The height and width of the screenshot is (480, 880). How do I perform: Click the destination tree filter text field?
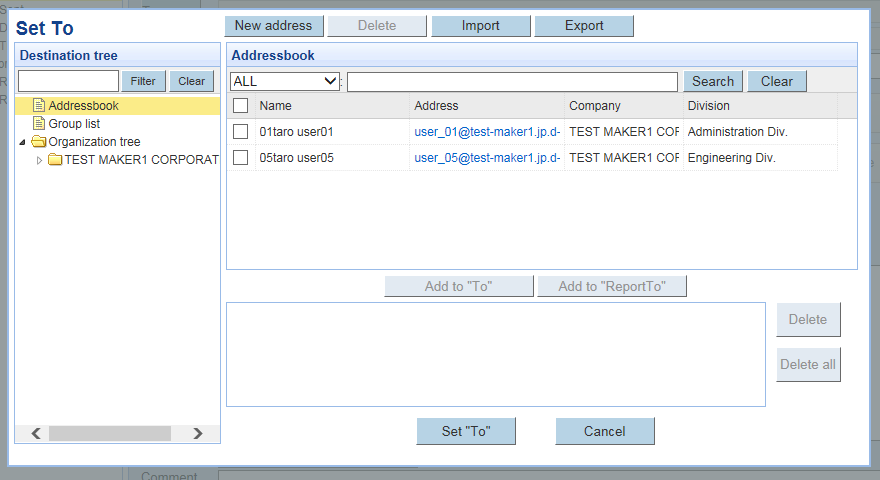68,81
